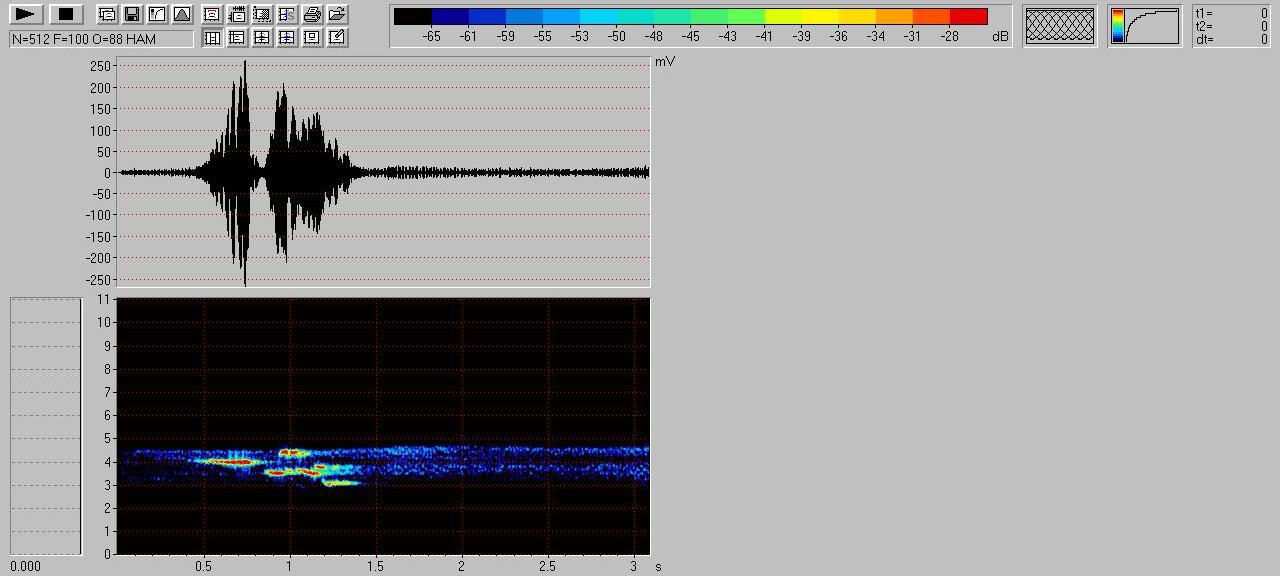Click the curve settings icon beside save

156,14
